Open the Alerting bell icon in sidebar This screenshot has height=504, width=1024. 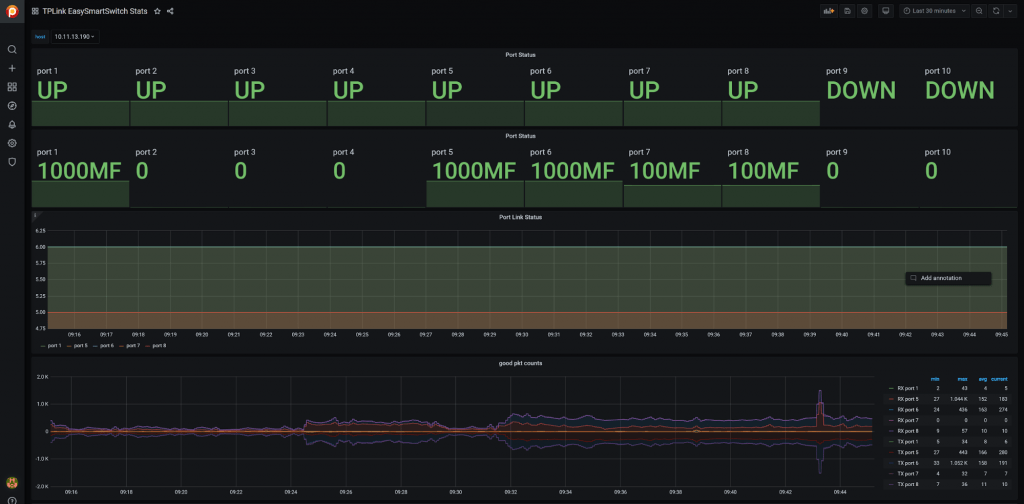12,124
